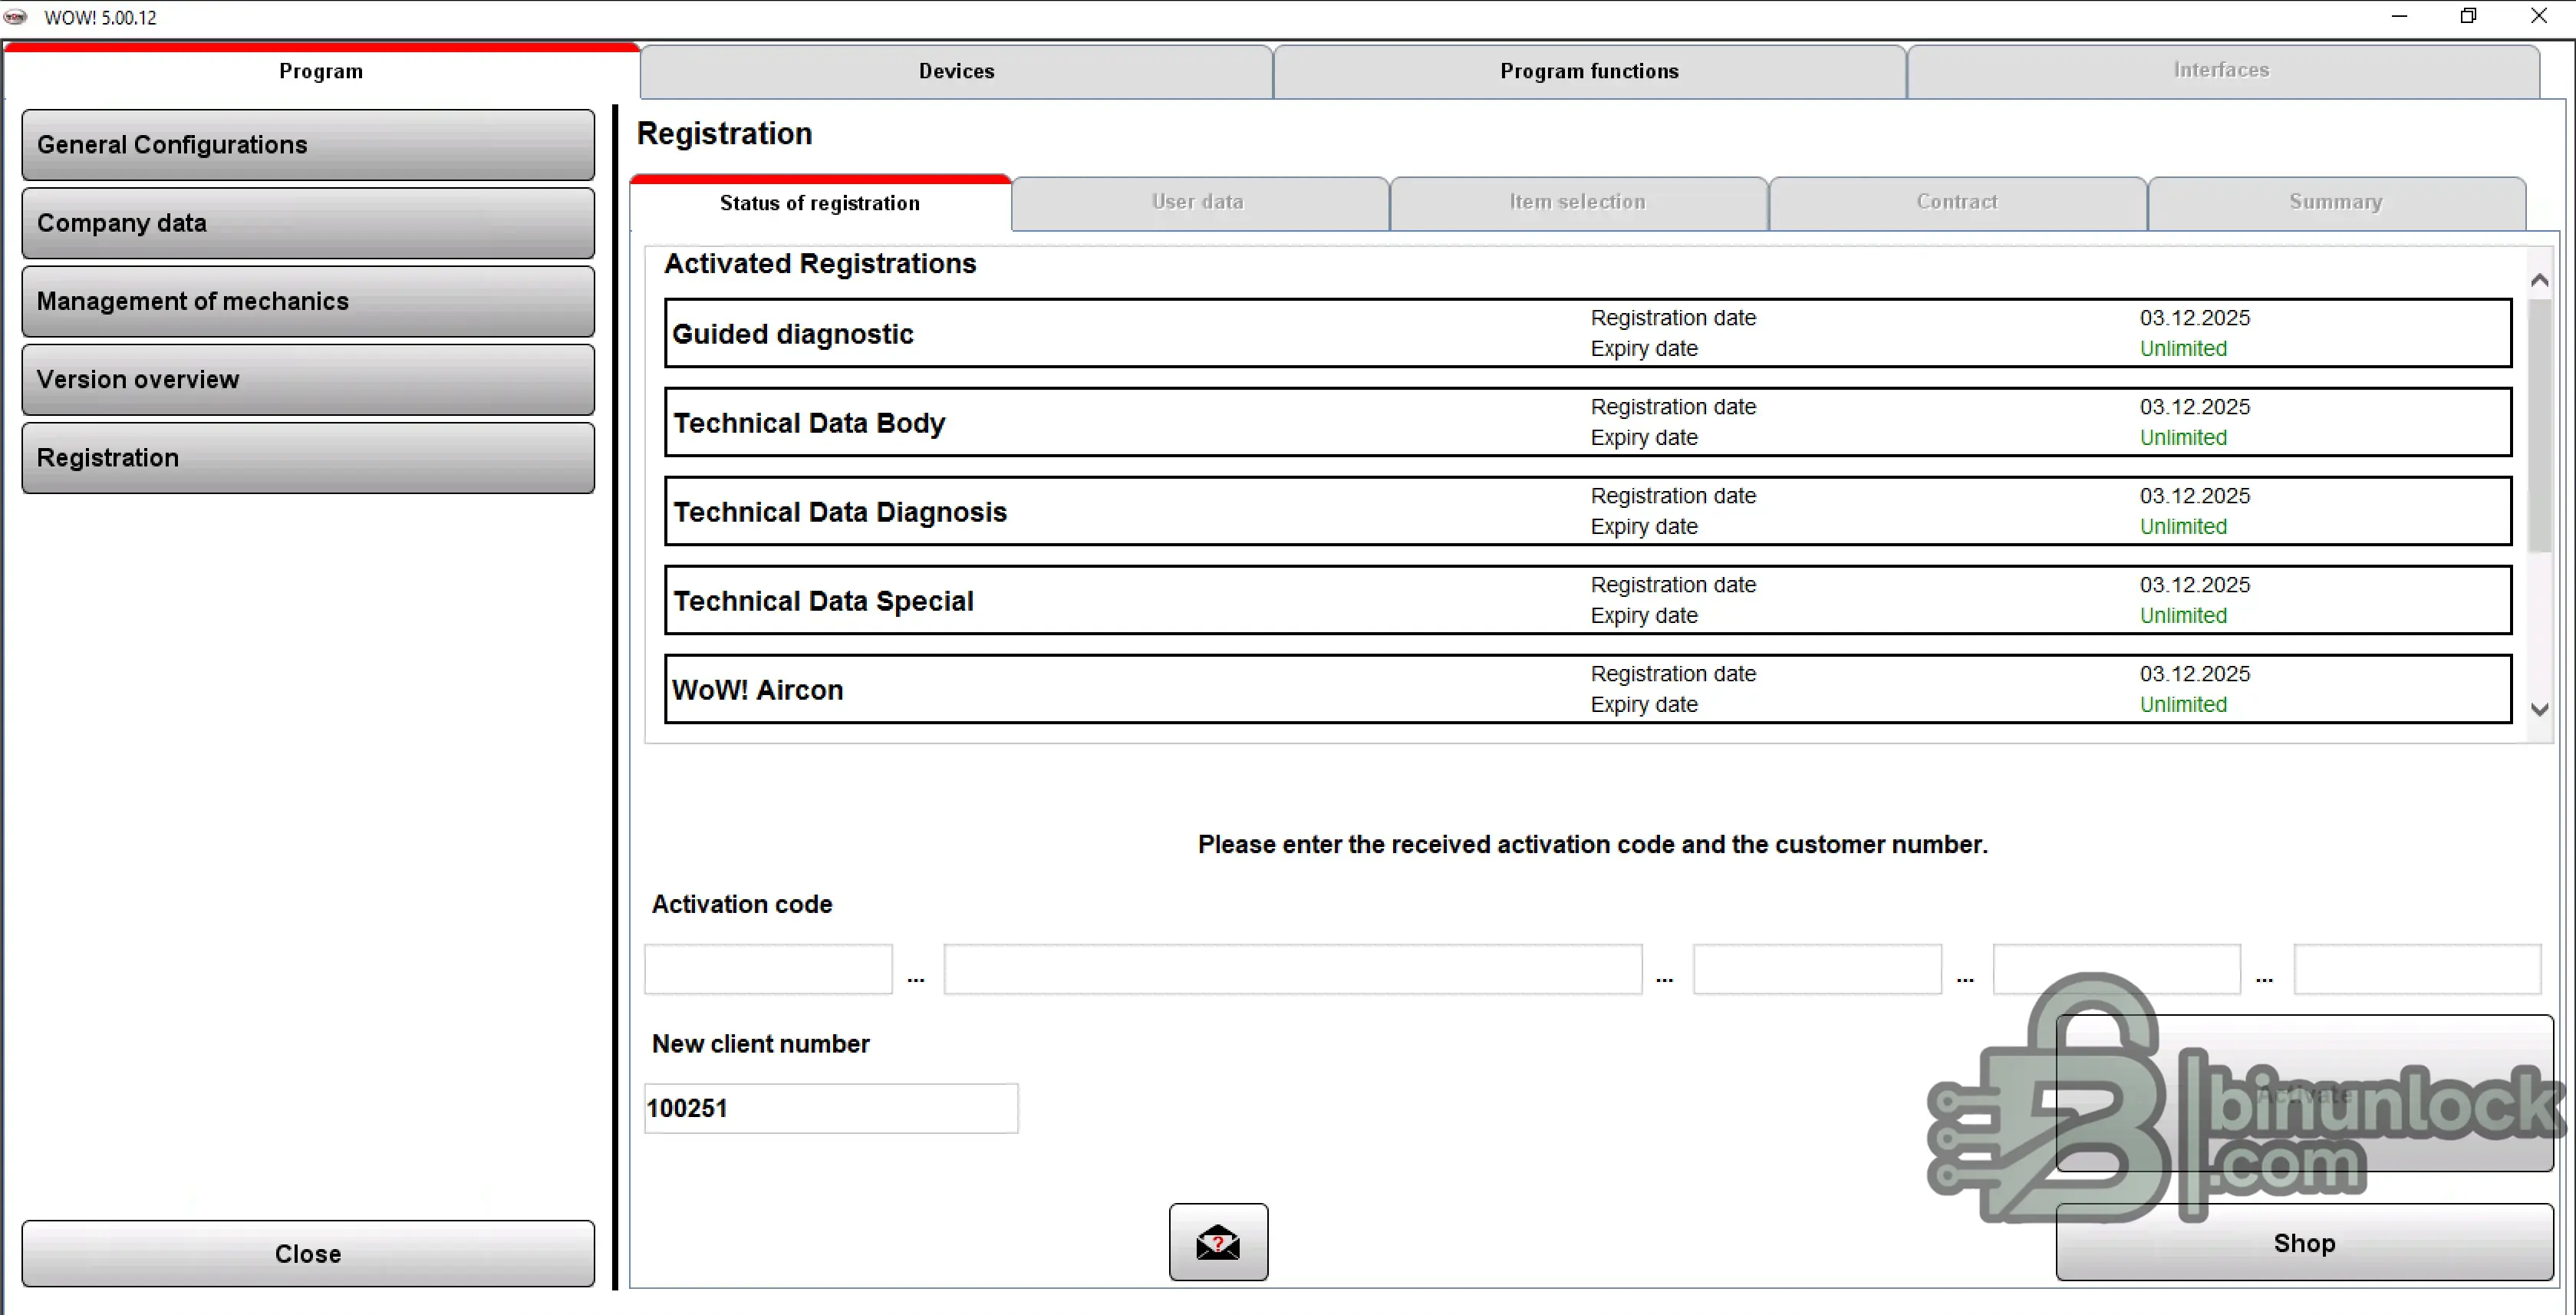
Task: Click the Close button
Action: [x=308, y=1253]
